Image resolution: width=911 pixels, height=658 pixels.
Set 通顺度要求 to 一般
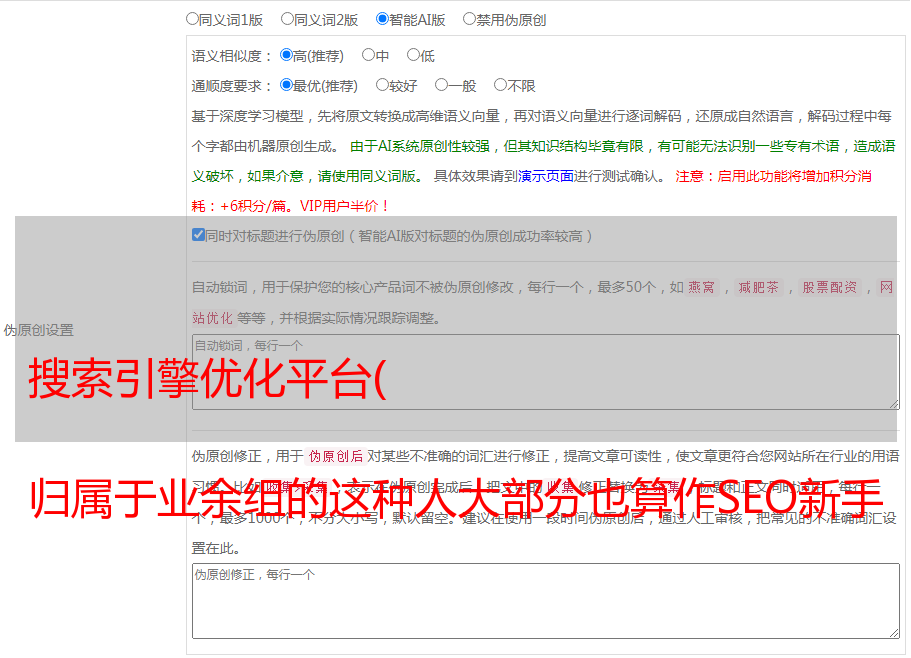pos(442,85)
